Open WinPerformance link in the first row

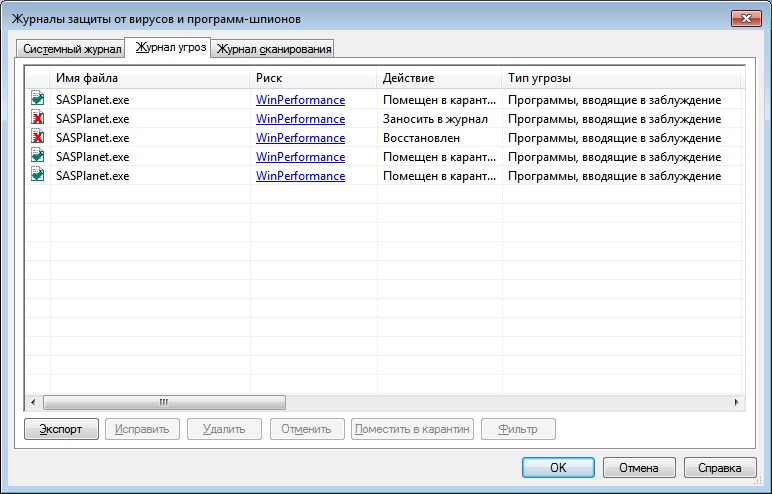click(x=300, y=100)
